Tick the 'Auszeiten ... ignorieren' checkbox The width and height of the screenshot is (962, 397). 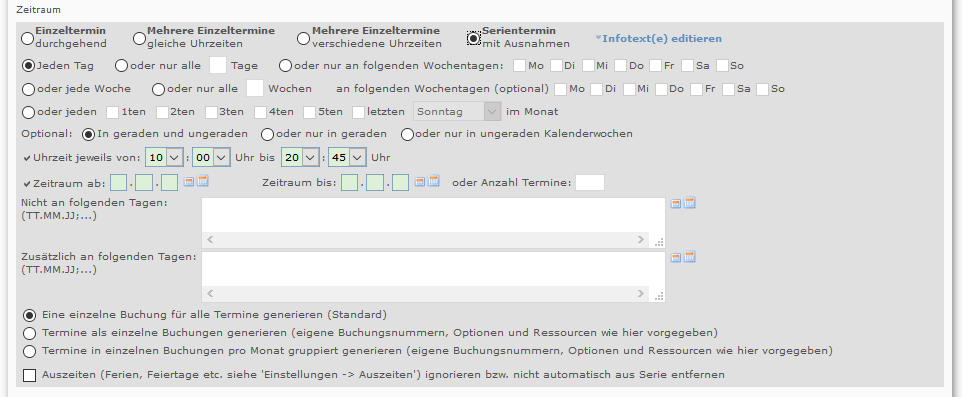tap(29, 375)
